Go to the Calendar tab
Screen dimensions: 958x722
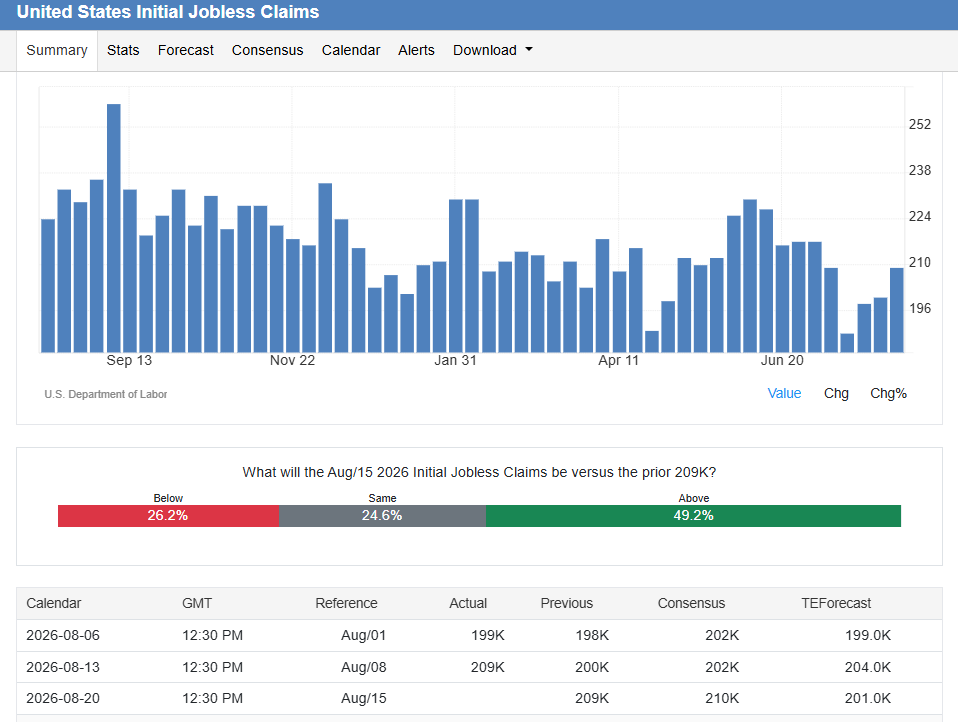[x=351, y=51]
